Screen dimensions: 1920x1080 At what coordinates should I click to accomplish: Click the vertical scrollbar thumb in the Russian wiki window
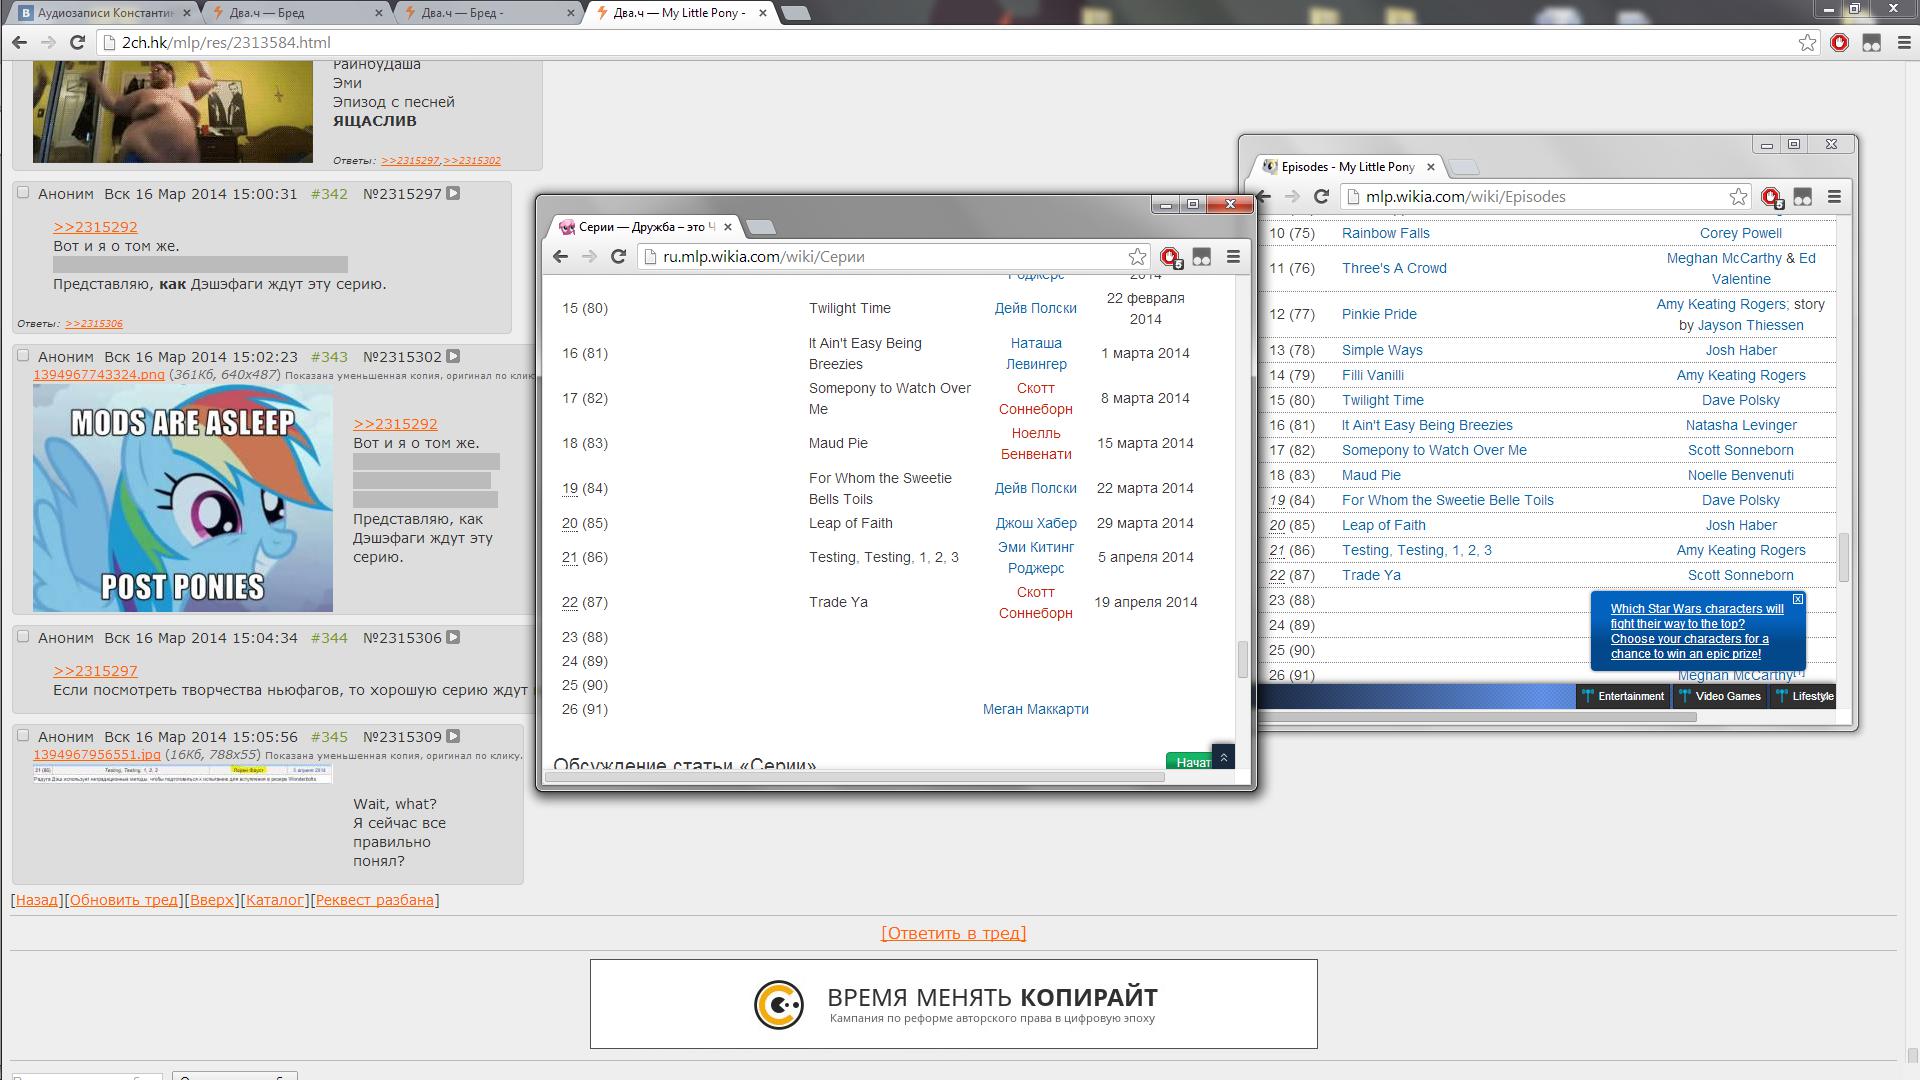click(x=1243, y=659)
